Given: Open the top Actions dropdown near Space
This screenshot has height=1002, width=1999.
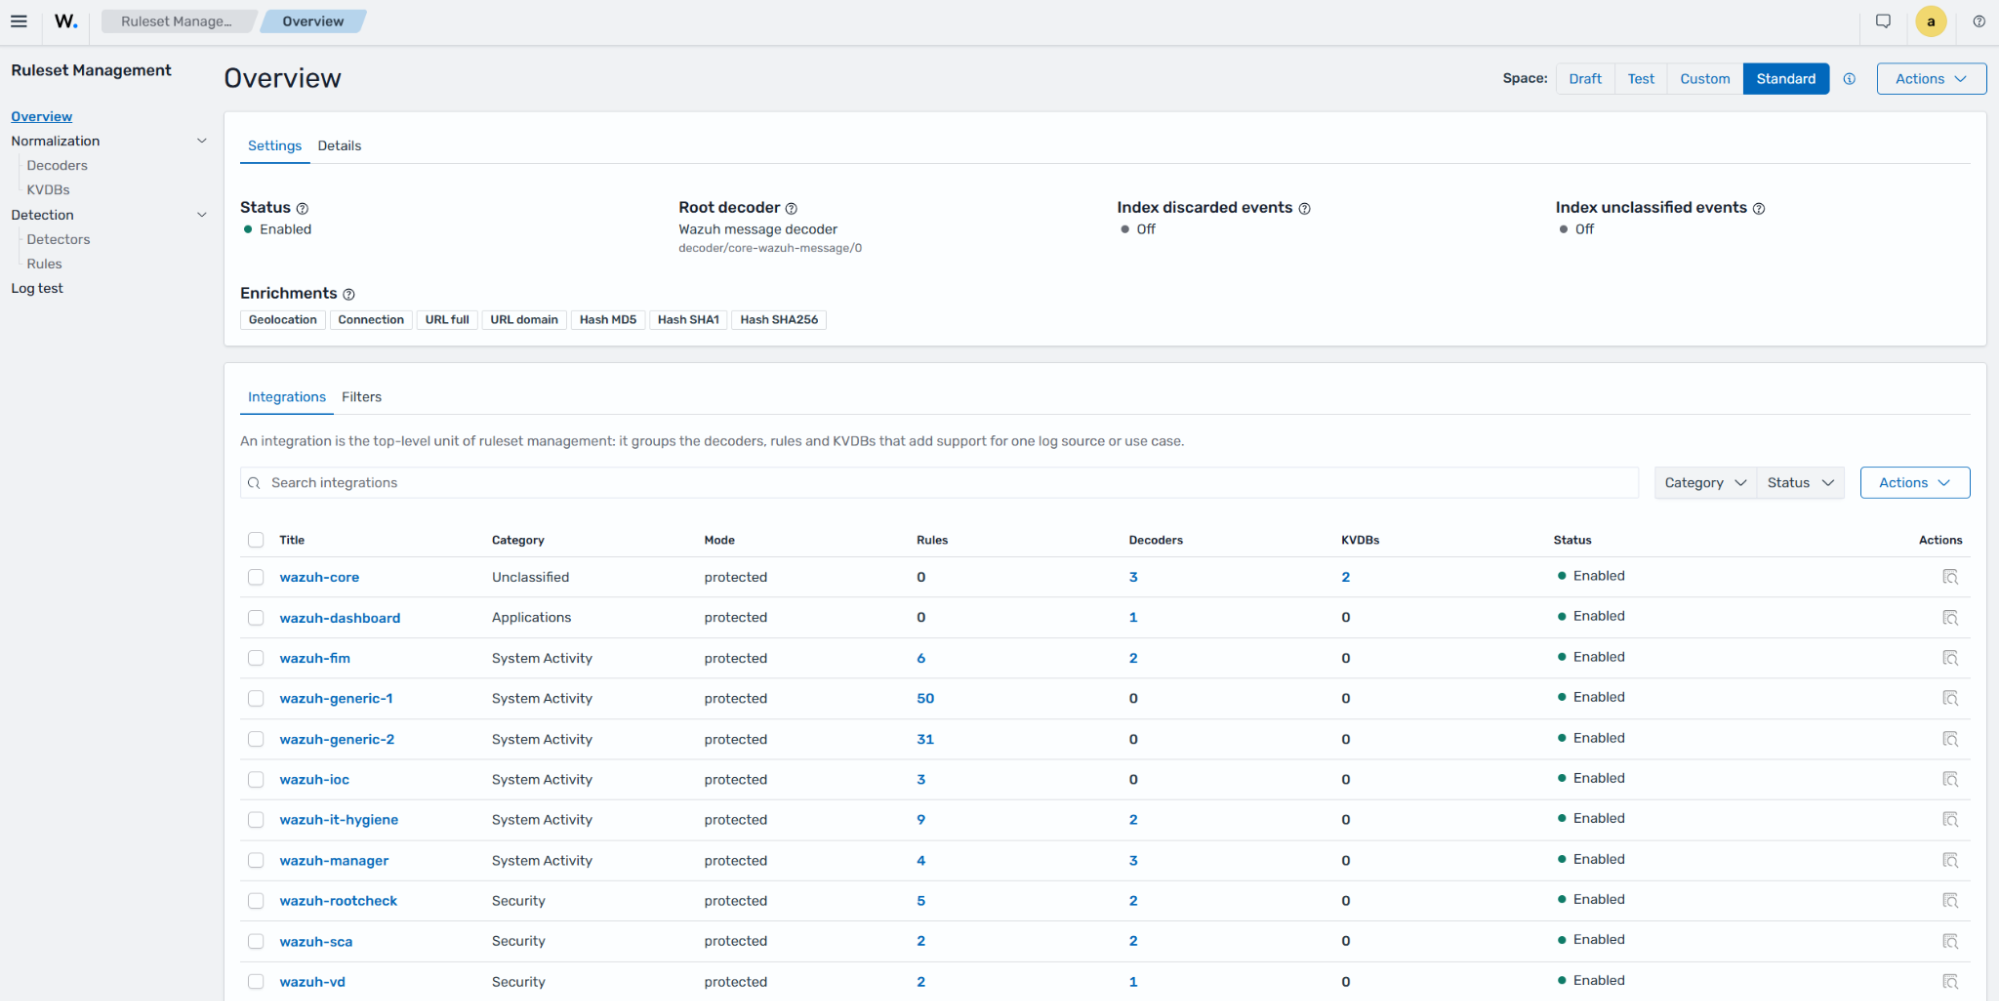Looking at the screenshot, I should [1931, 79].
